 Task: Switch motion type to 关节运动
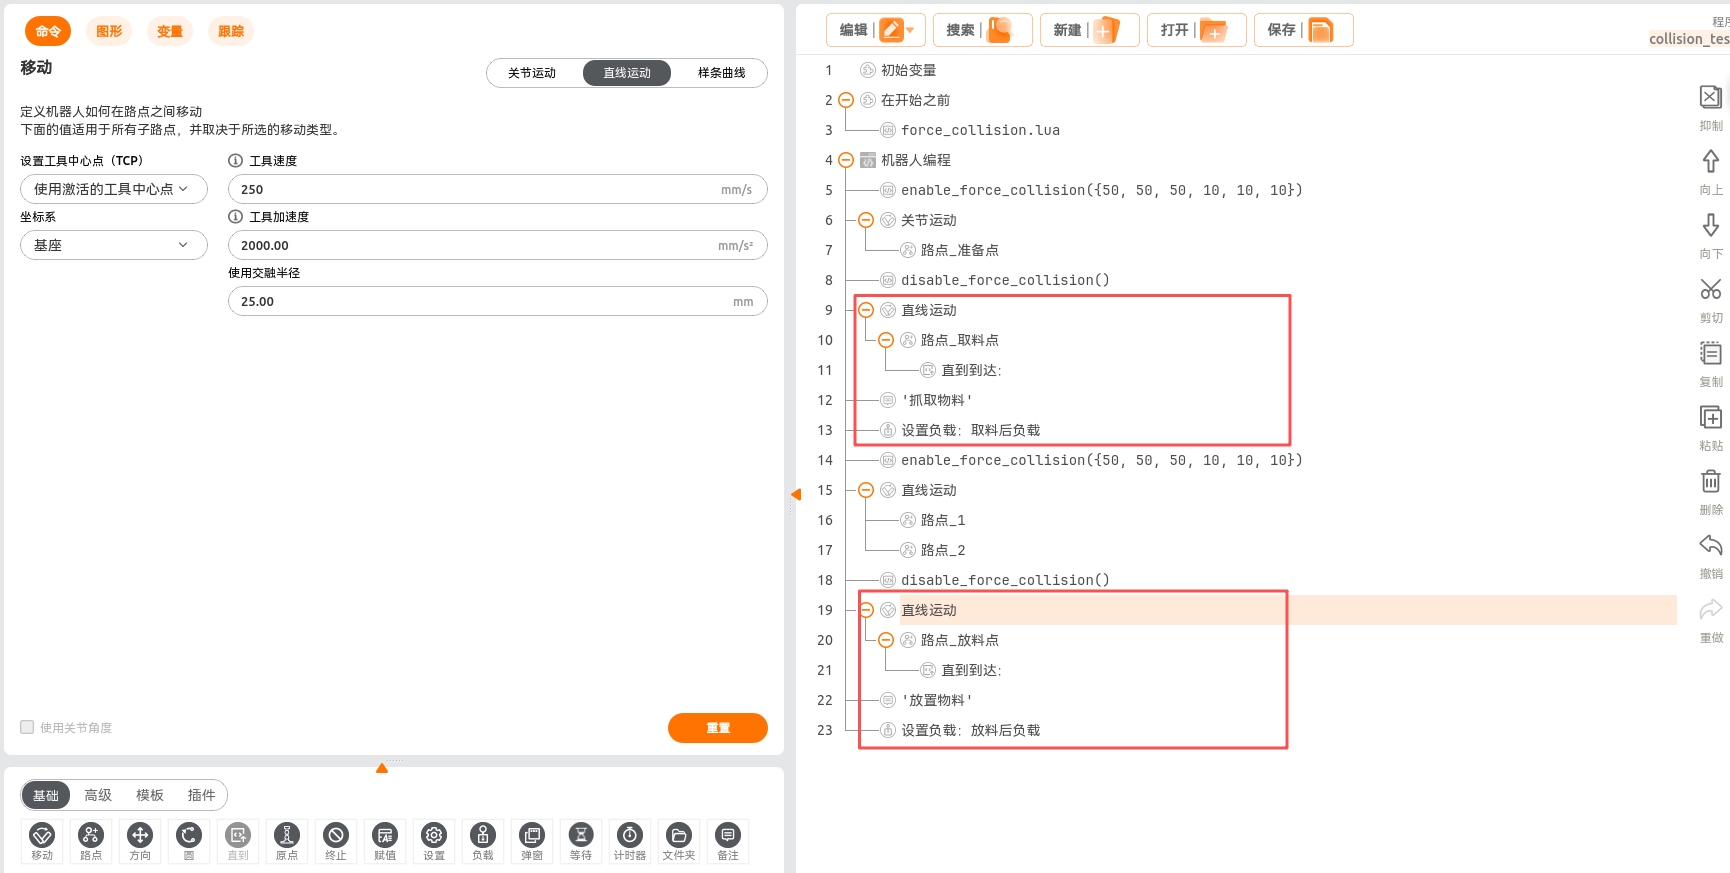(x=532, y=73)
